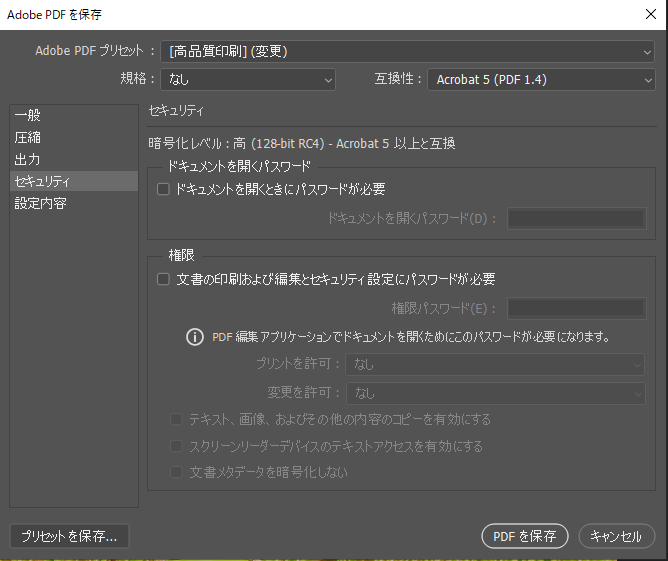The height and width of the screenshot is (561, 668).
Task: Toggle 文書の印刷および編集 password requirement checkbox
Action: [164, 280]
